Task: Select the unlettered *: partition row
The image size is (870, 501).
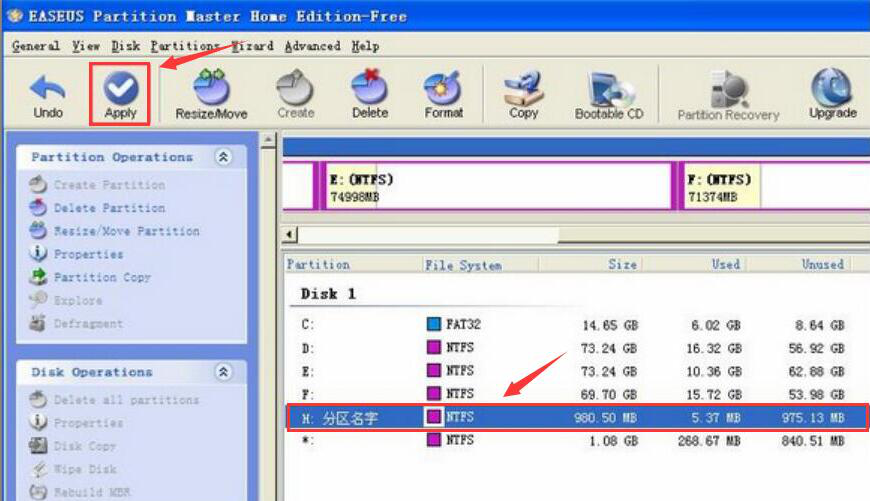Action: pos(577,441)
